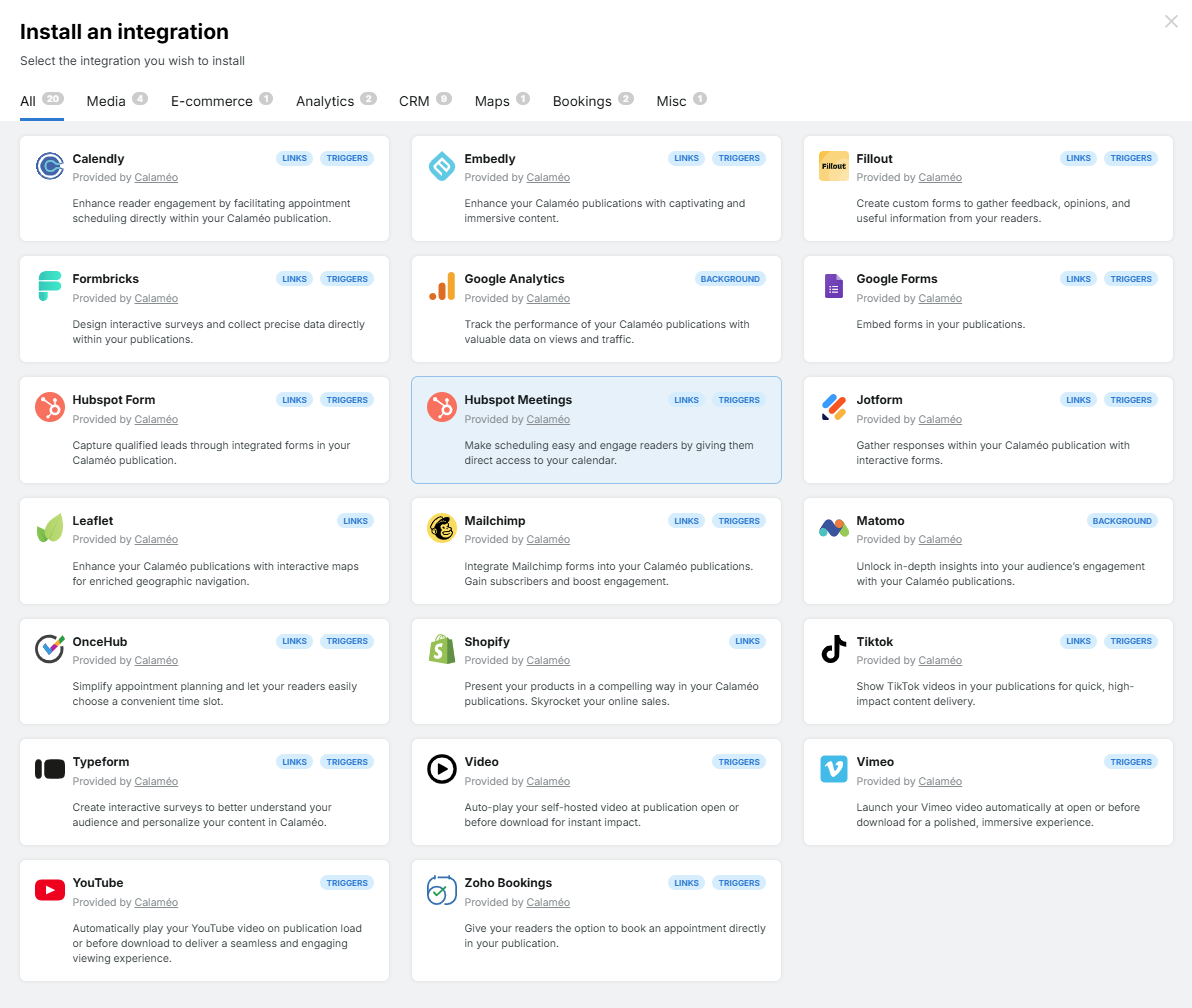1192x1008 pixels.
Task: Follow Calaméo link under Google Forms
Action: point(940,298)
